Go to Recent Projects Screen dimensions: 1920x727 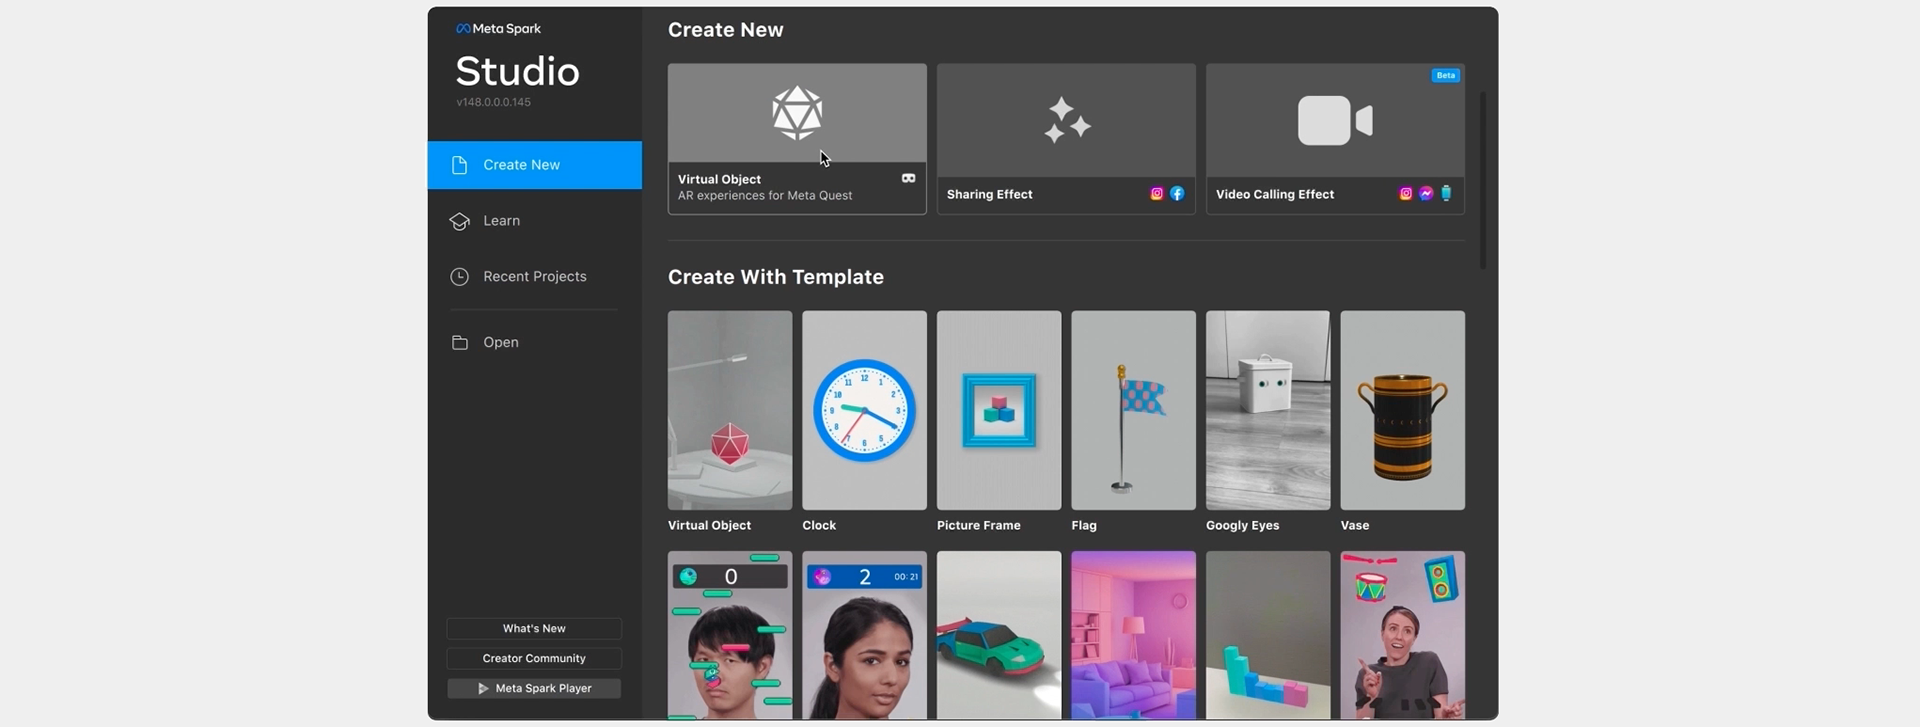point(535,277)
